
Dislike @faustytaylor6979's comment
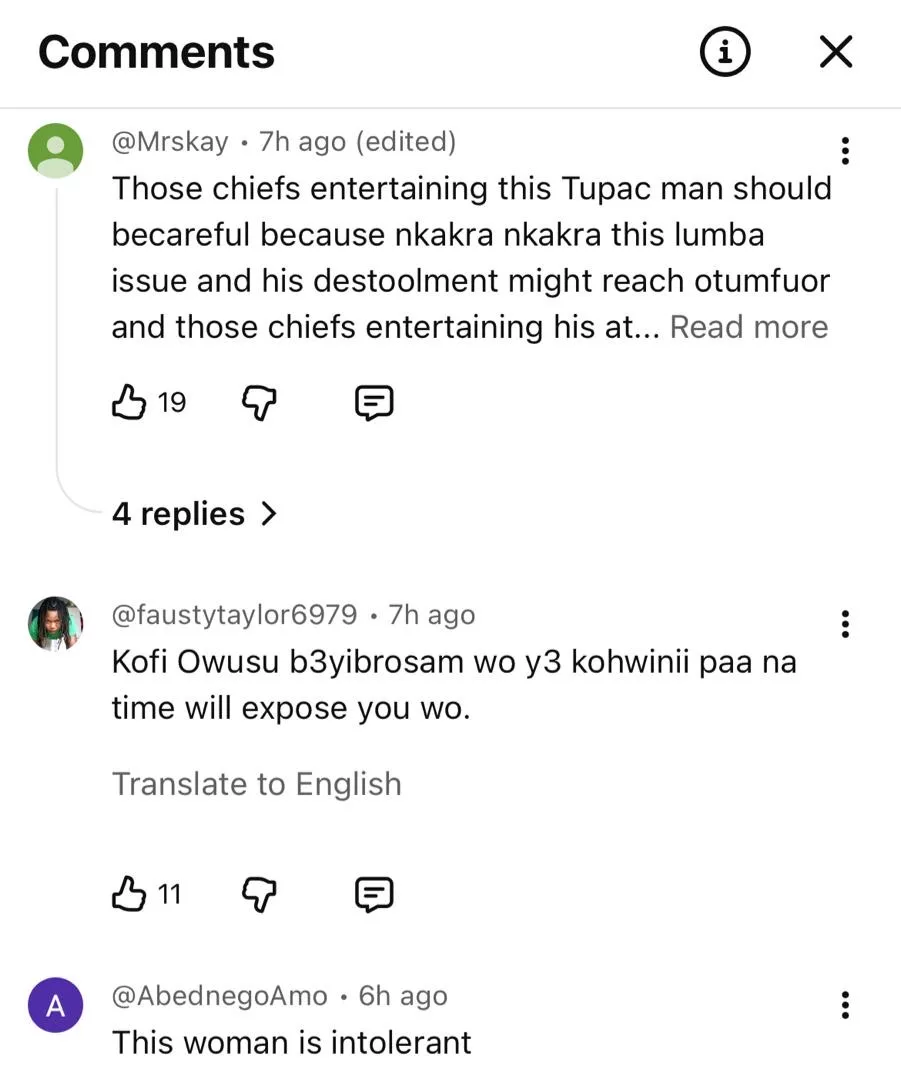coord(260,893)
